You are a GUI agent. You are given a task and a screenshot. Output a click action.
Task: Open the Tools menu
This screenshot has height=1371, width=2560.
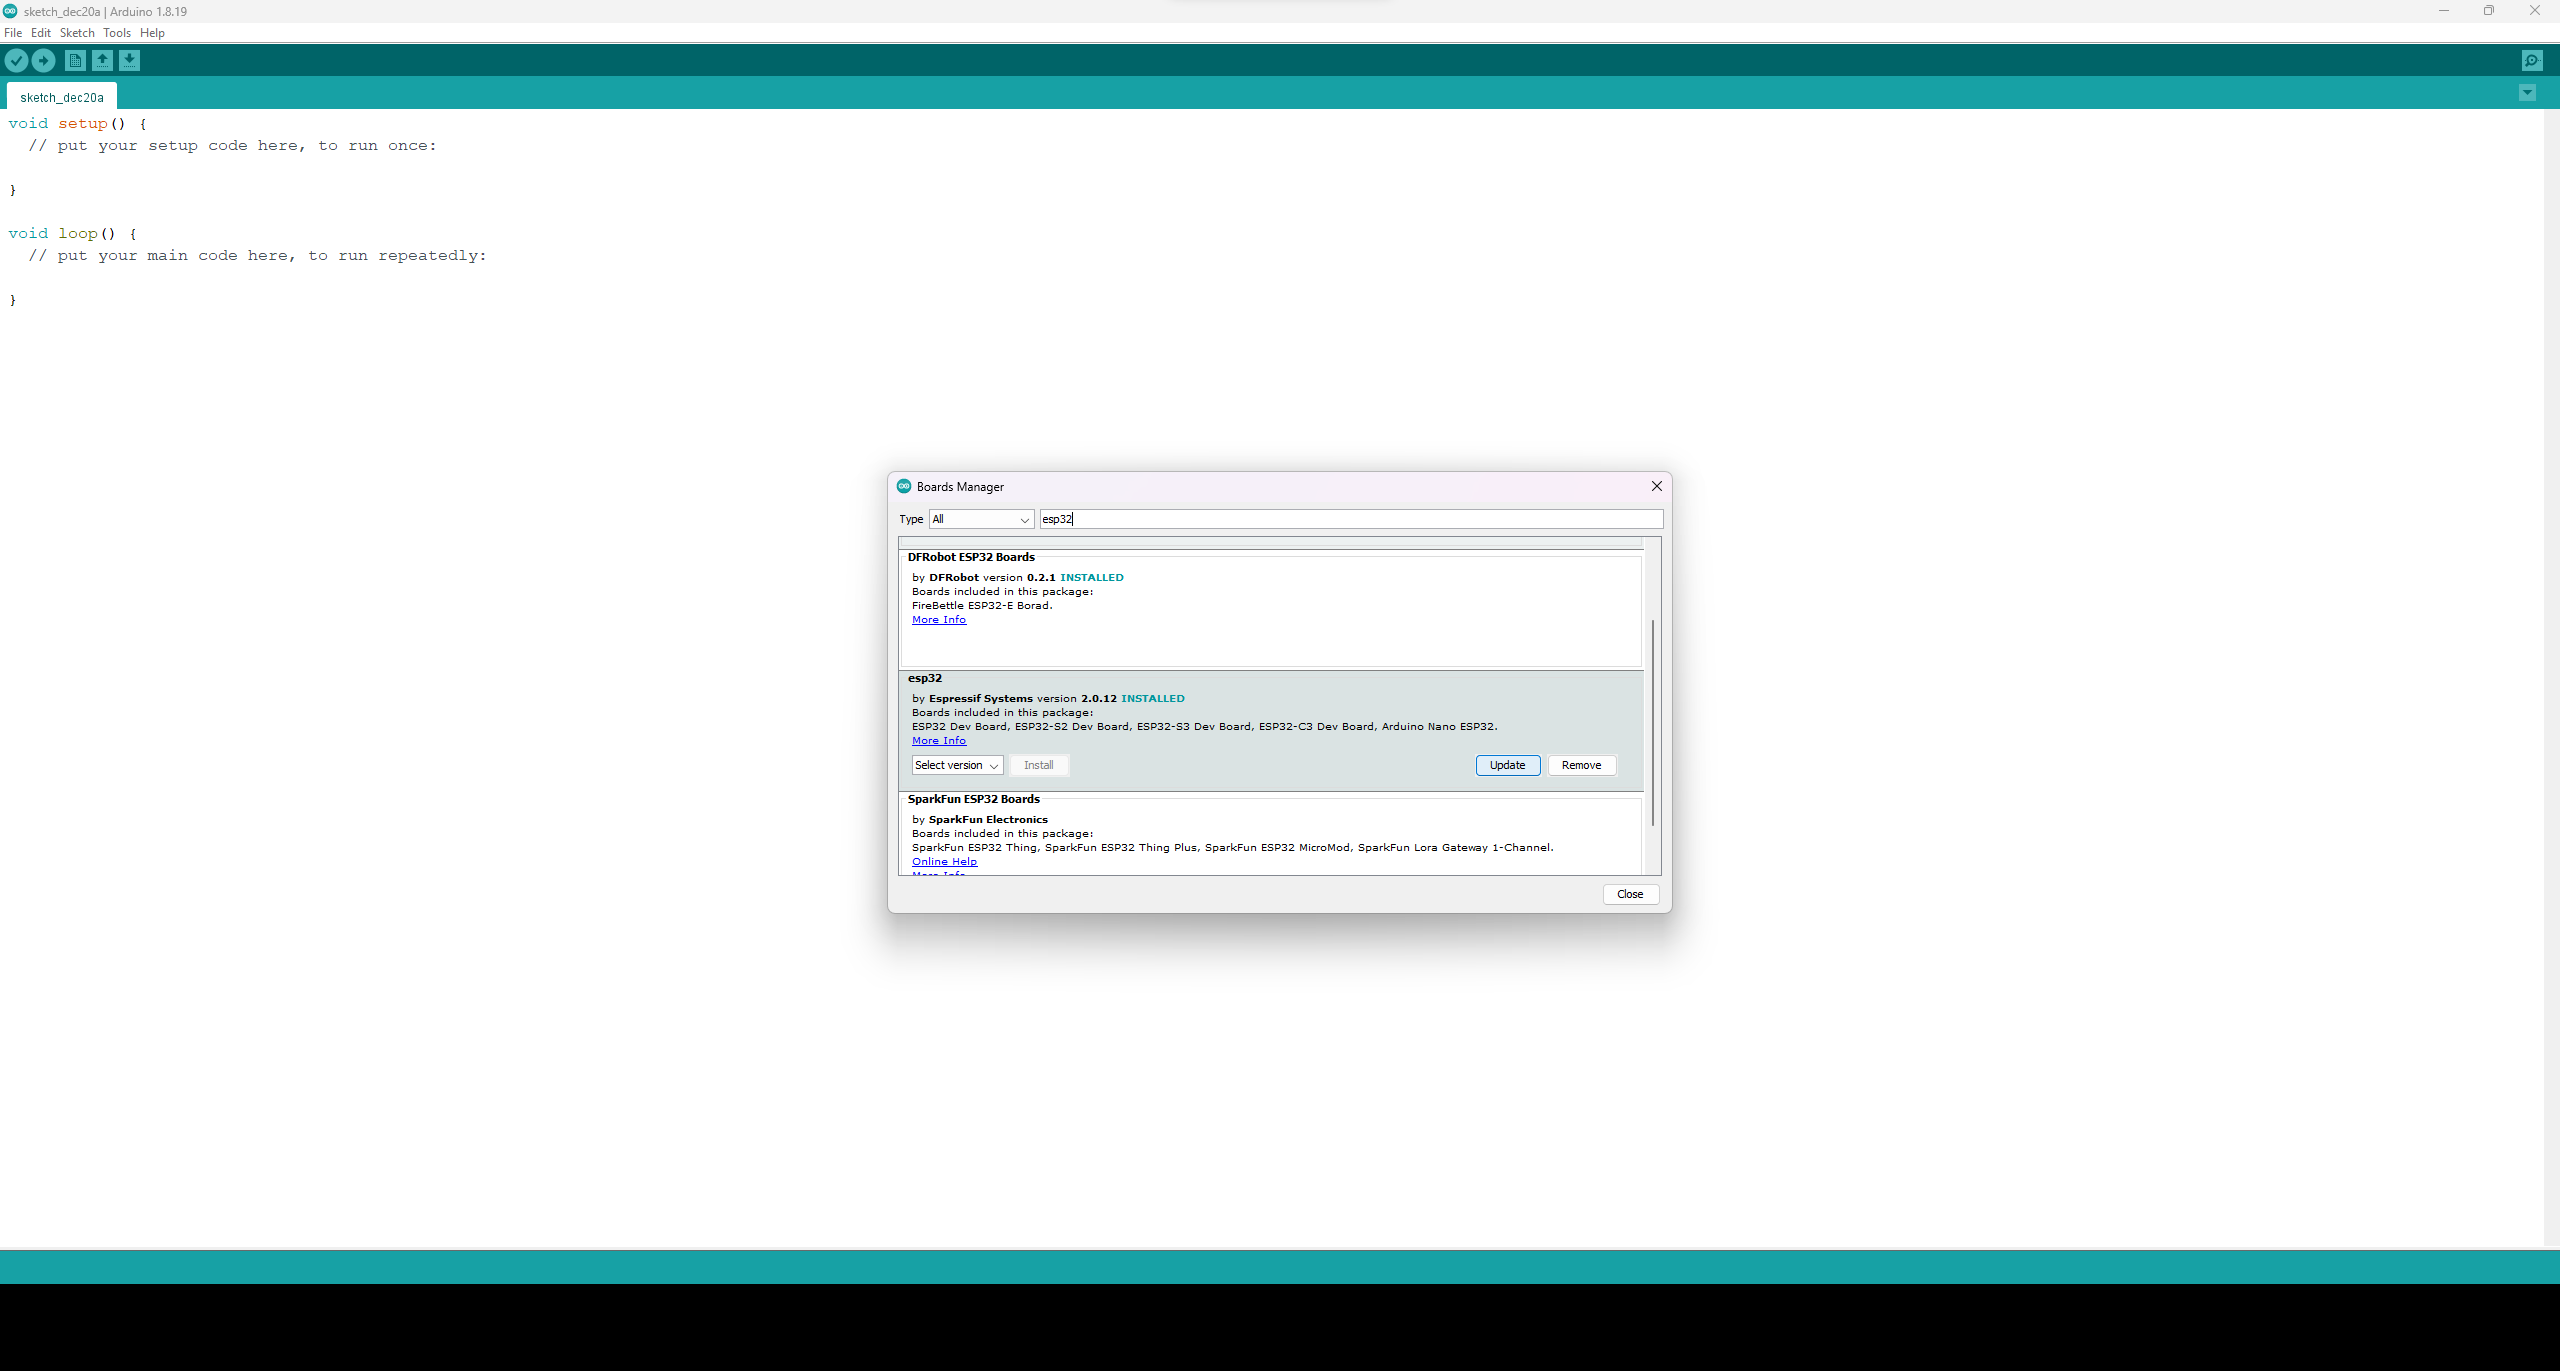tap(116, 33)
